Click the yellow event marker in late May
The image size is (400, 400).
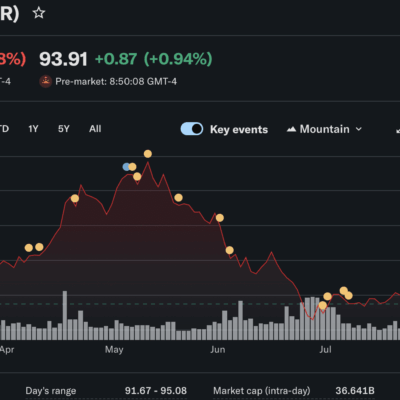pos(178,198)
